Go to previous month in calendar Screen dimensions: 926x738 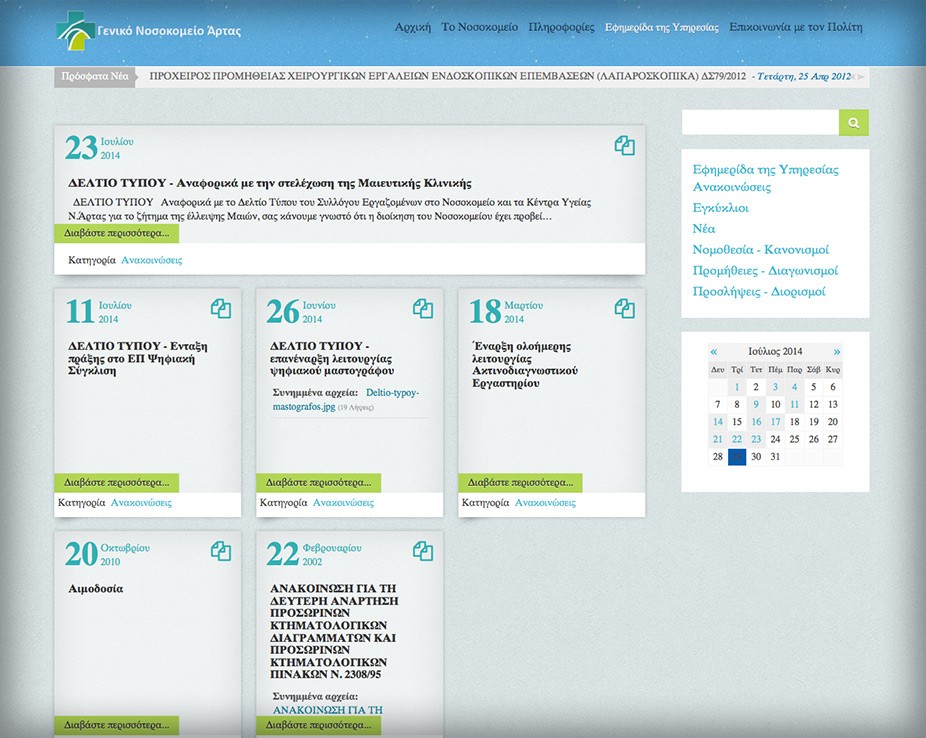713,351
